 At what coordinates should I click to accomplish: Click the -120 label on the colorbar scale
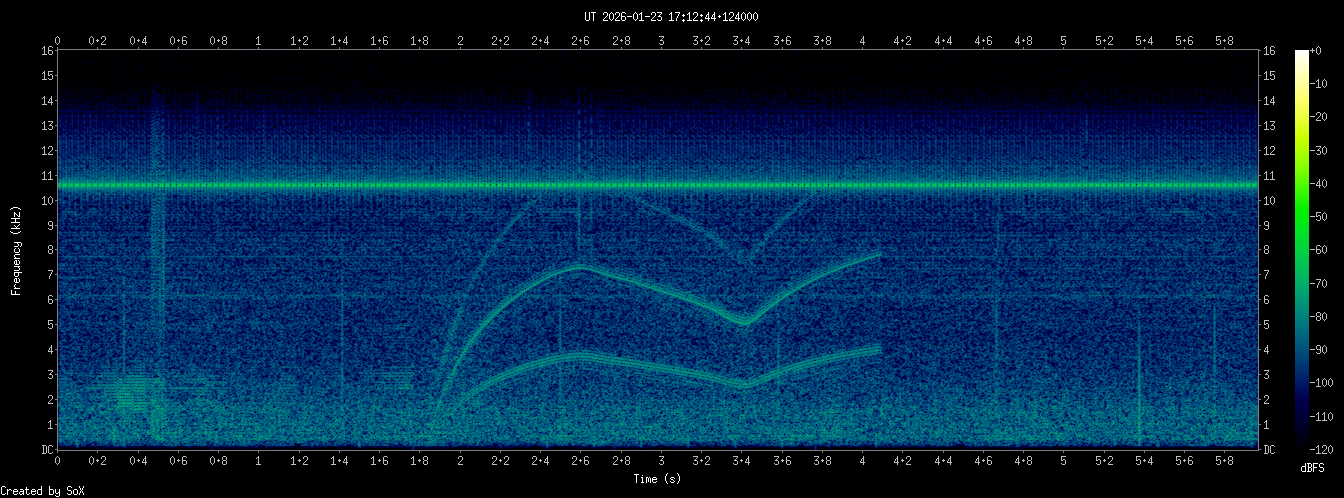coord(1328,449)
